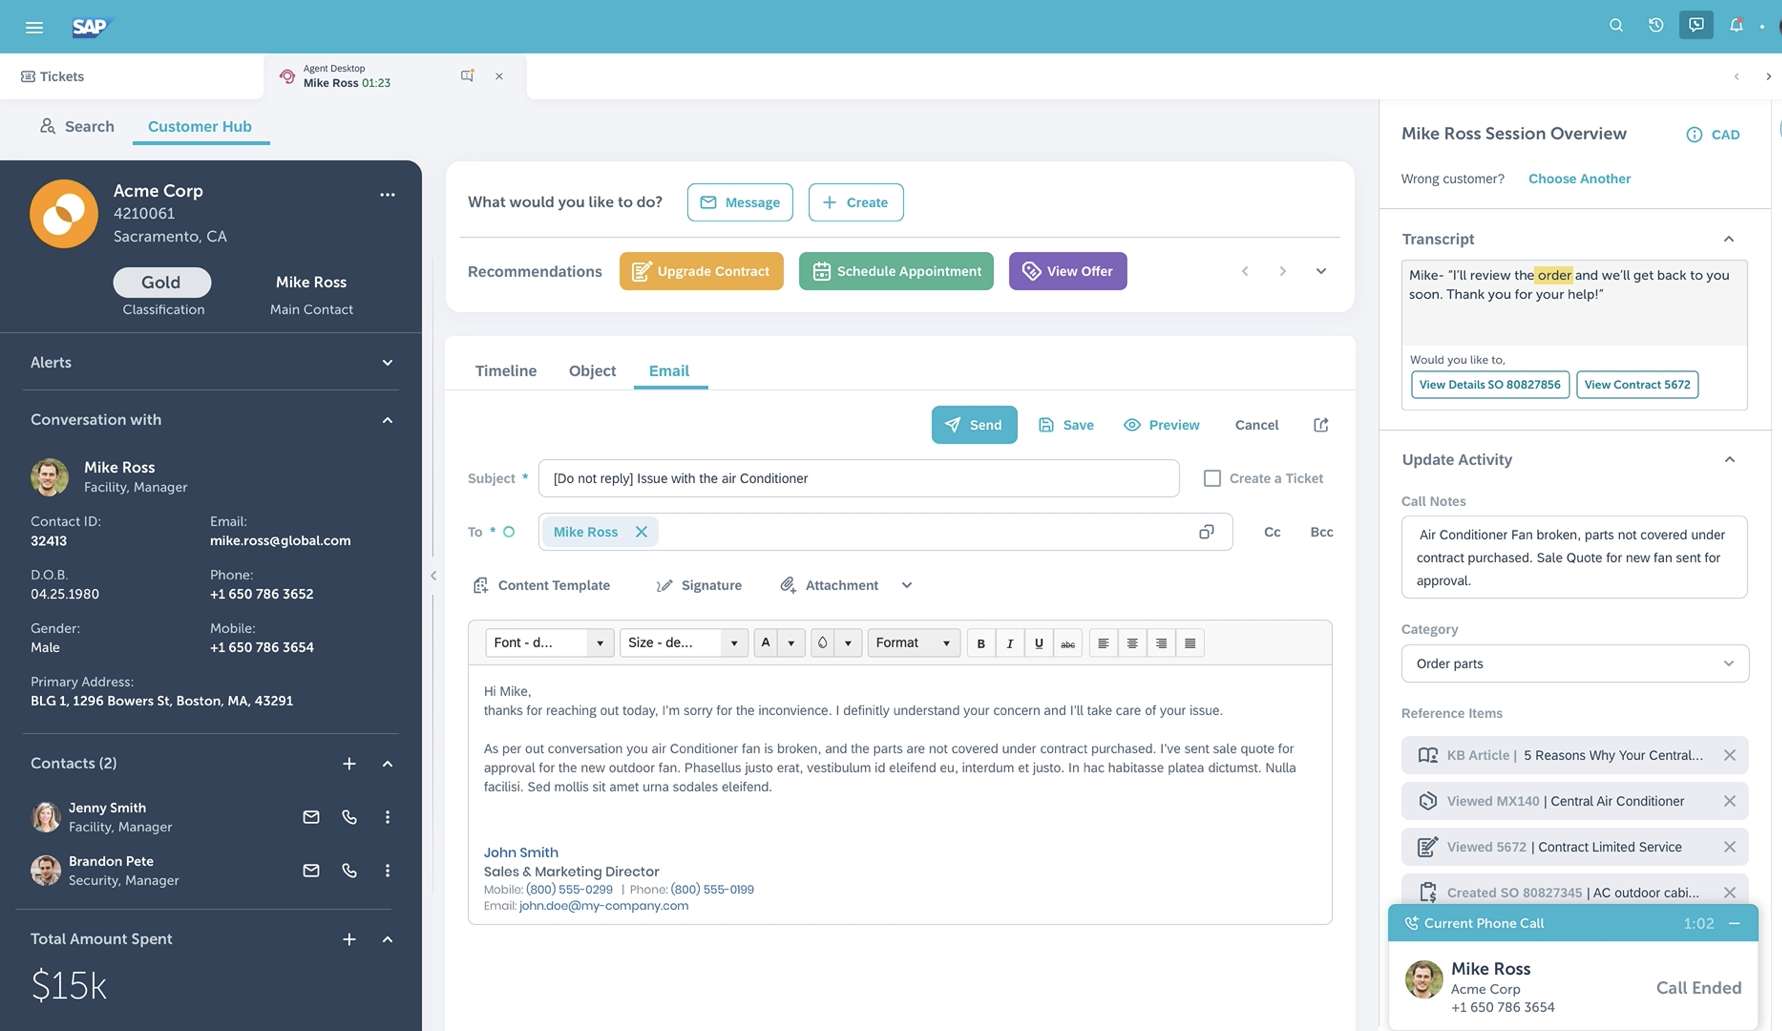Apply bold formatting in the email editor
This screenshot has height=1031, width=1782.
980,642
